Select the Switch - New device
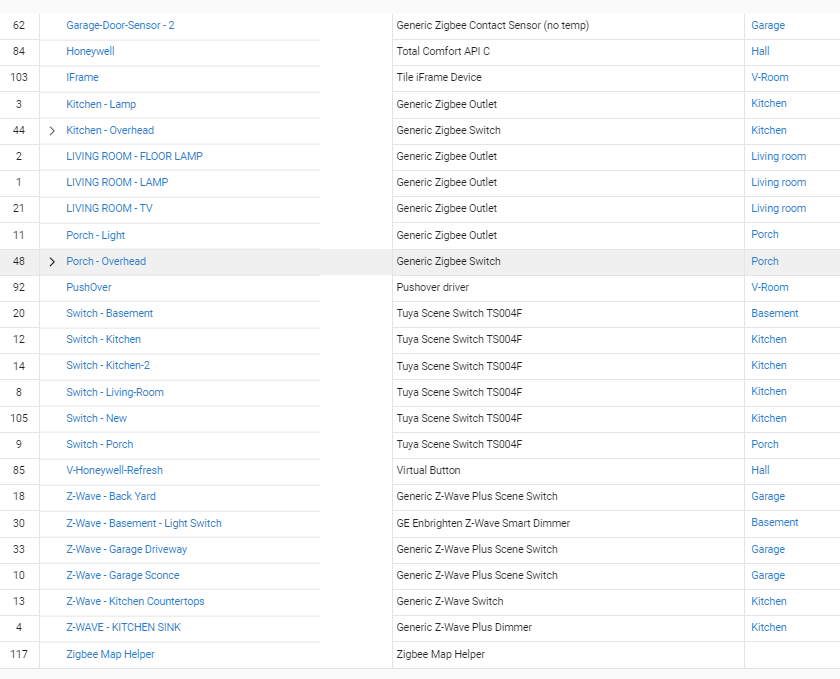 [x=97, y=418]
